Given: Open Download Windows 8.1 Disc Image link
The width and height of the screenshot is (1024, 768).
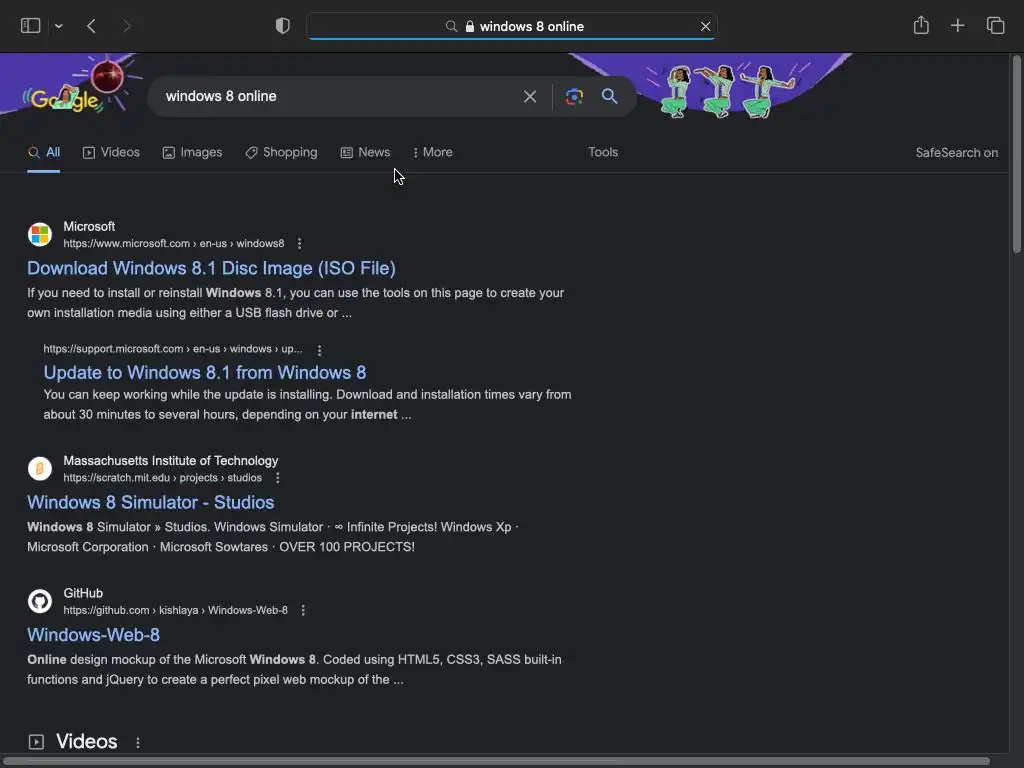Looking at the screenshot, I should 211,268.
